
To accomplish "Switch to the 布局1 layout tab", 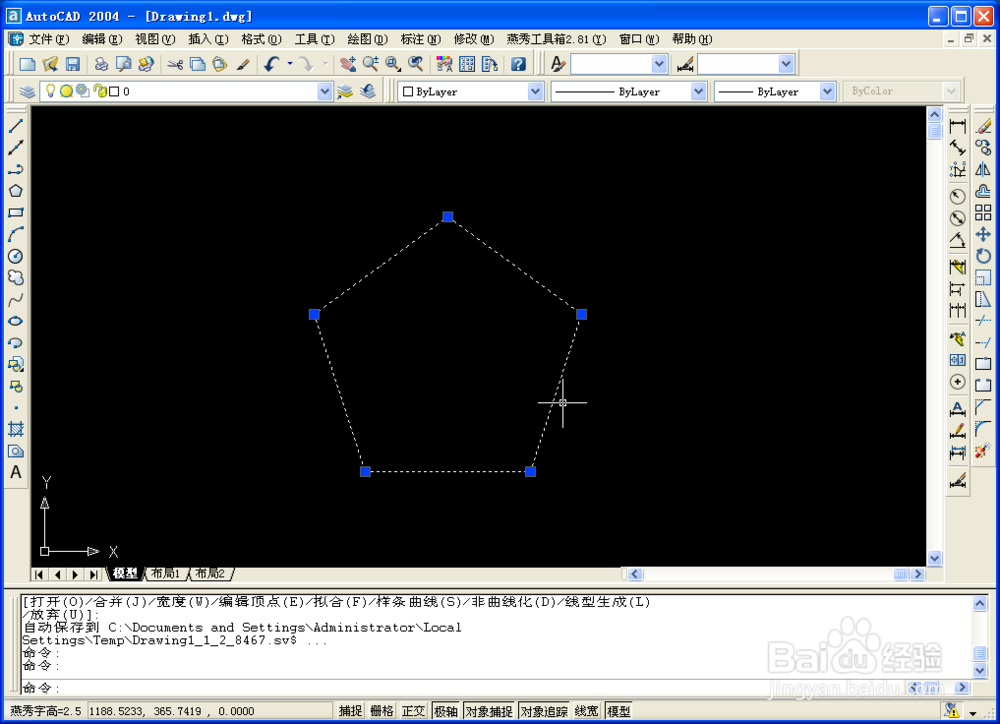I will pyautogui.click(x=166, y=573).
